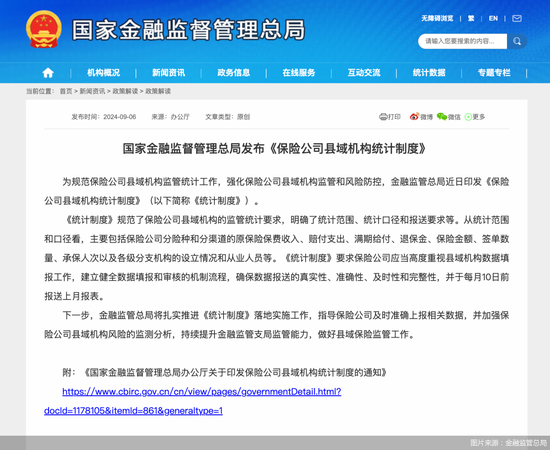Viewport: 550px width, 450px height.
Task: Click 无障碍浏览 accessibility link
Action: coord(437,18)
